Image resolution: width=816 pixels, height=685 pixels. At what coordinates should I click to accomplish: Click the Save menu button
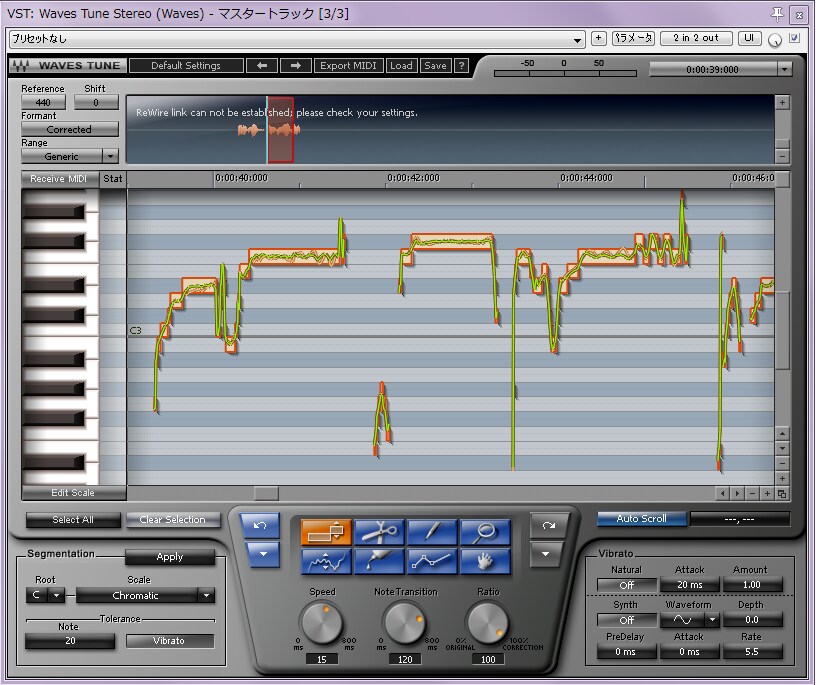[x=435, y=66]
